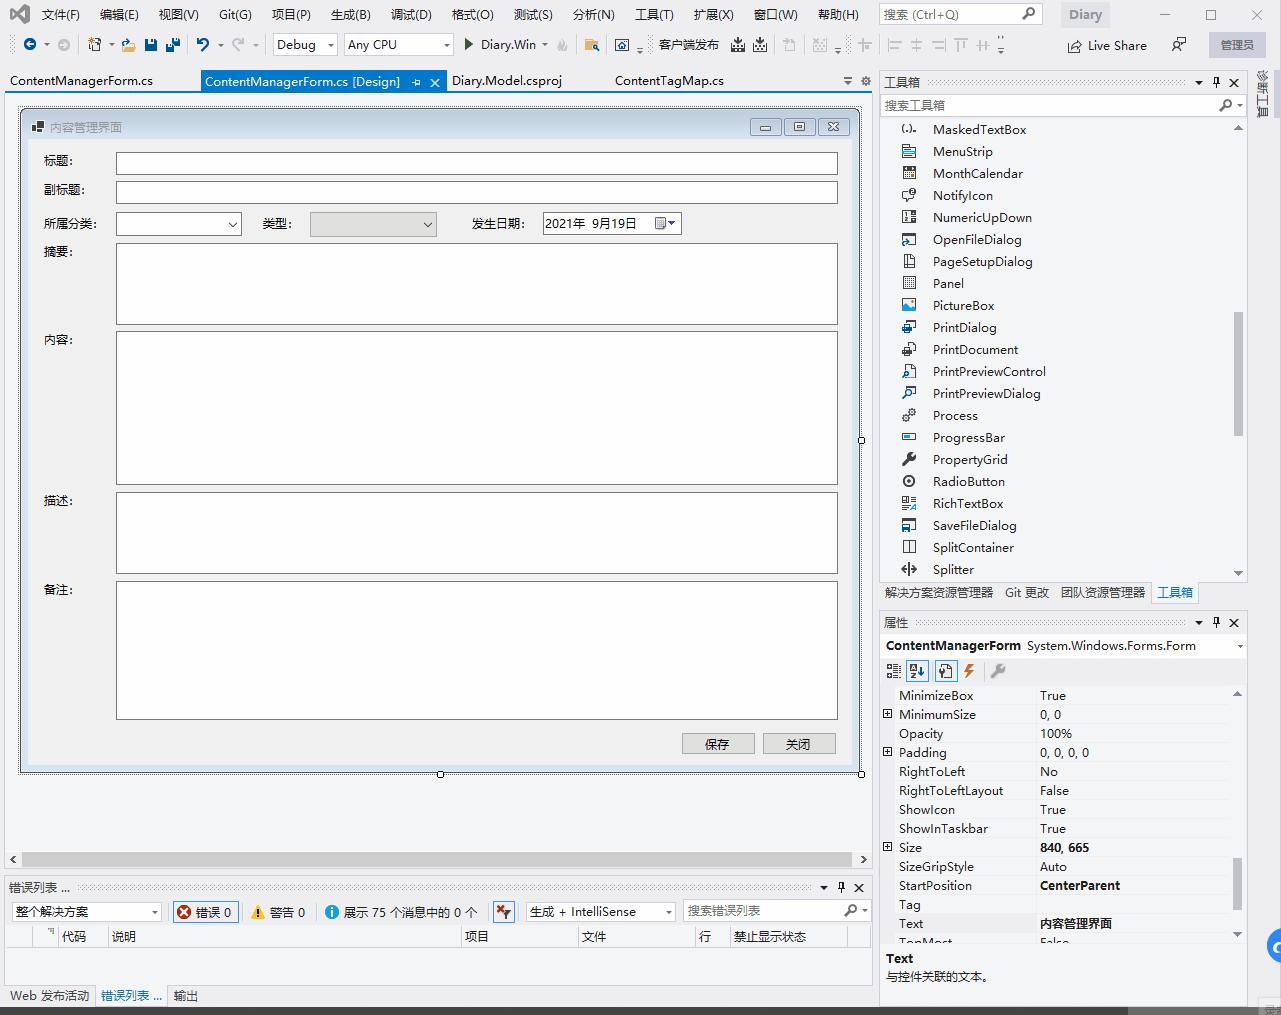Image resolution: width=1281 pixels, height=1015 pixels.
Task: Click the 保存 button on the form
Action: (718, 744)
